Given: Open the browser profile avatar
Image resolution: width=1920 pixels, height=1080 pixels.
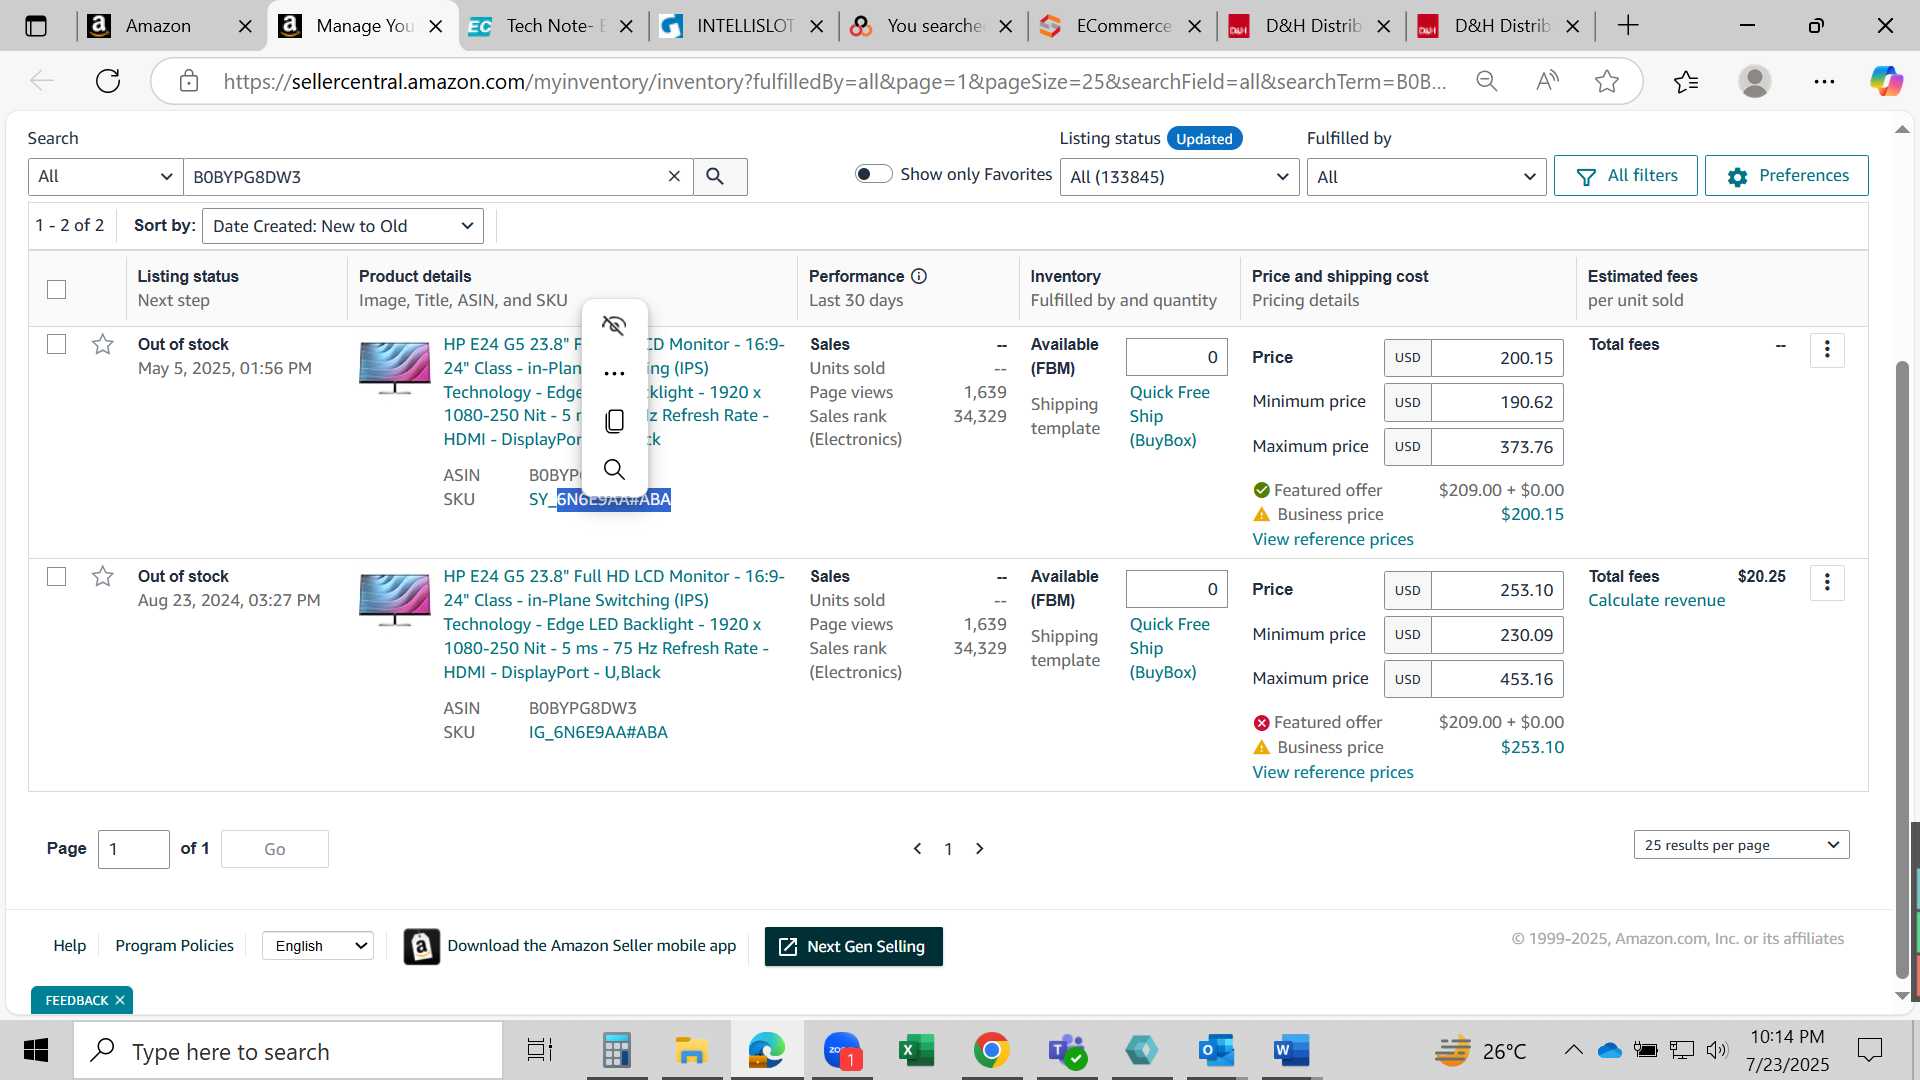Looking at the screenshot, I should click(1755, 81).
